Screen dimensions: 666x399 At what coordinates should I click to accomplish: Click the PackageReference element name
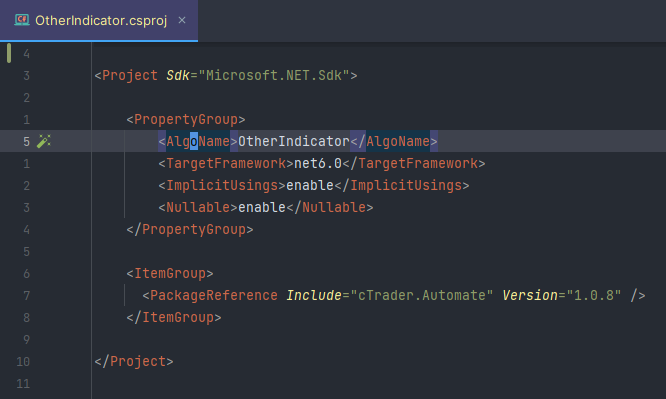(x=214, y=295)
